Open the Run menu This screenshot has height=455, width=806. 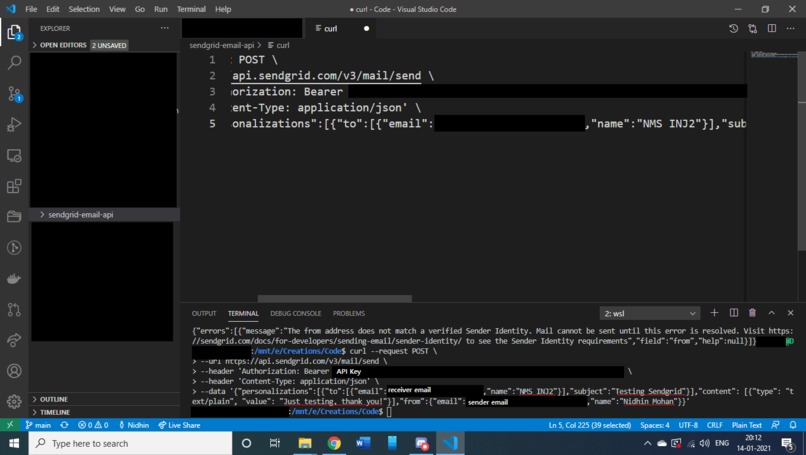coord(160,9)
